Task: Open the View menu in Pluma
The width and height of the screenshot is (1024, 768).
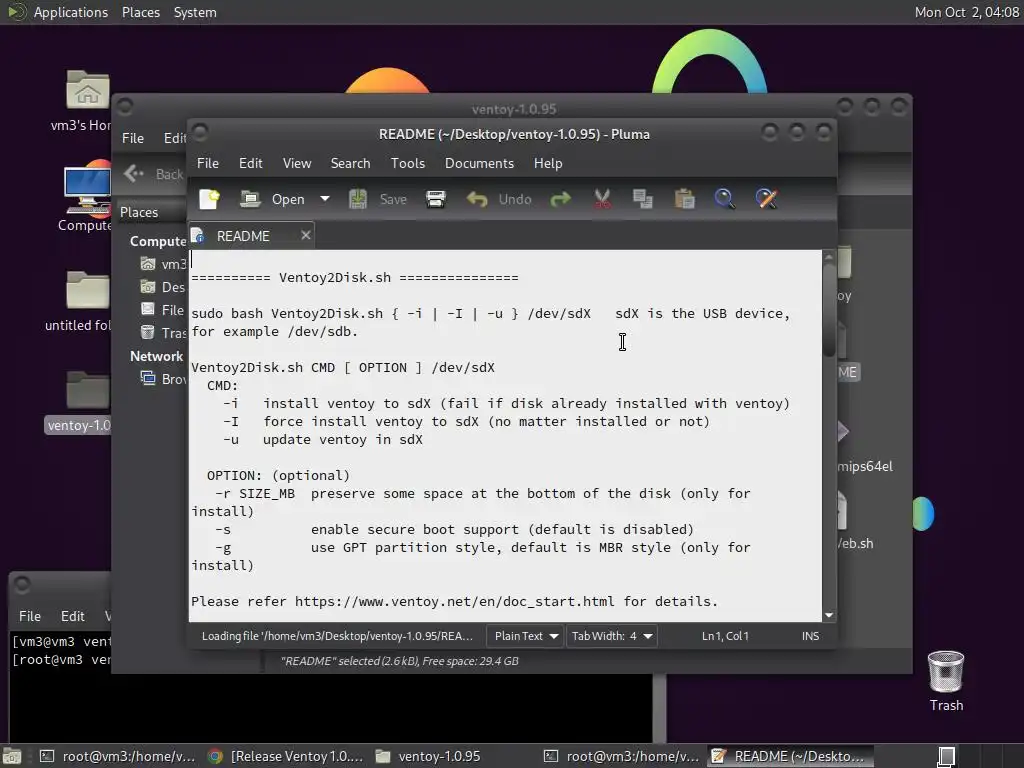Action: [296, 163]
